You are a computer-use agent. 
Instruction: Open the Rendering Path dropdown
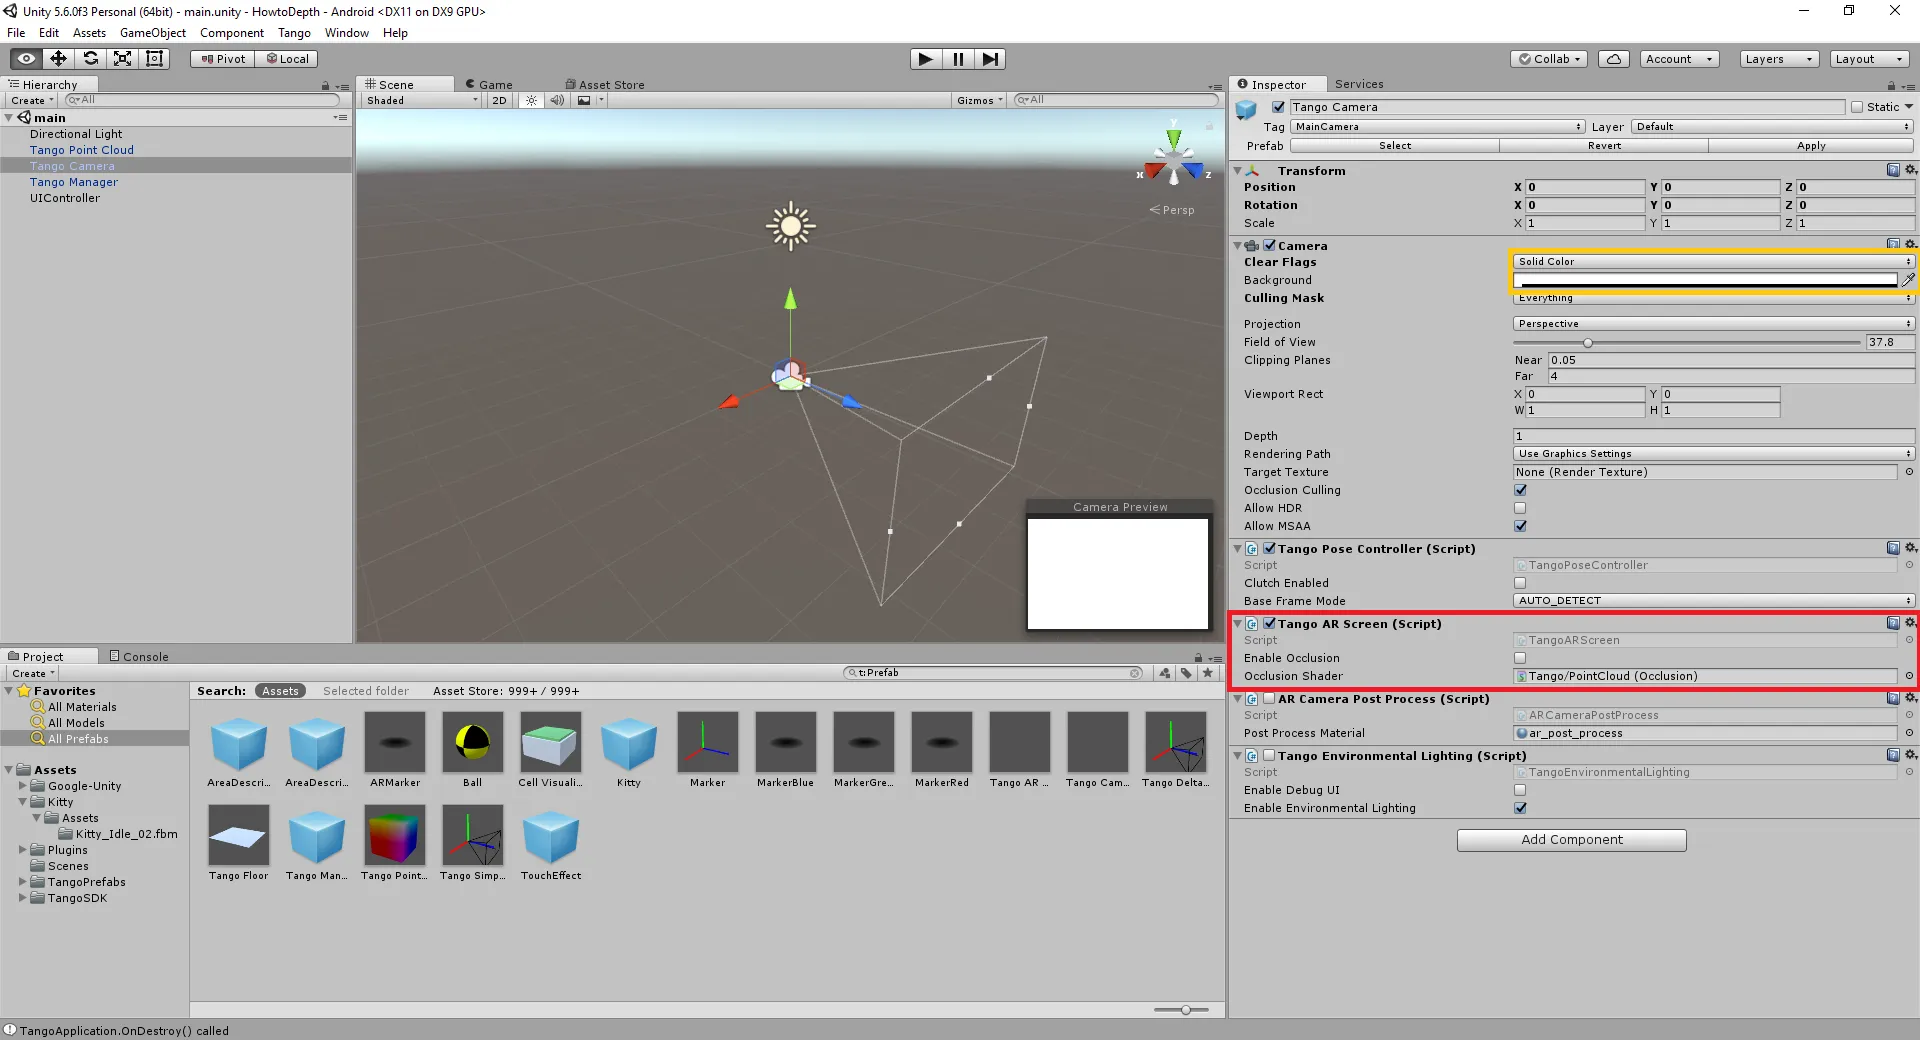click(1714, 454)
